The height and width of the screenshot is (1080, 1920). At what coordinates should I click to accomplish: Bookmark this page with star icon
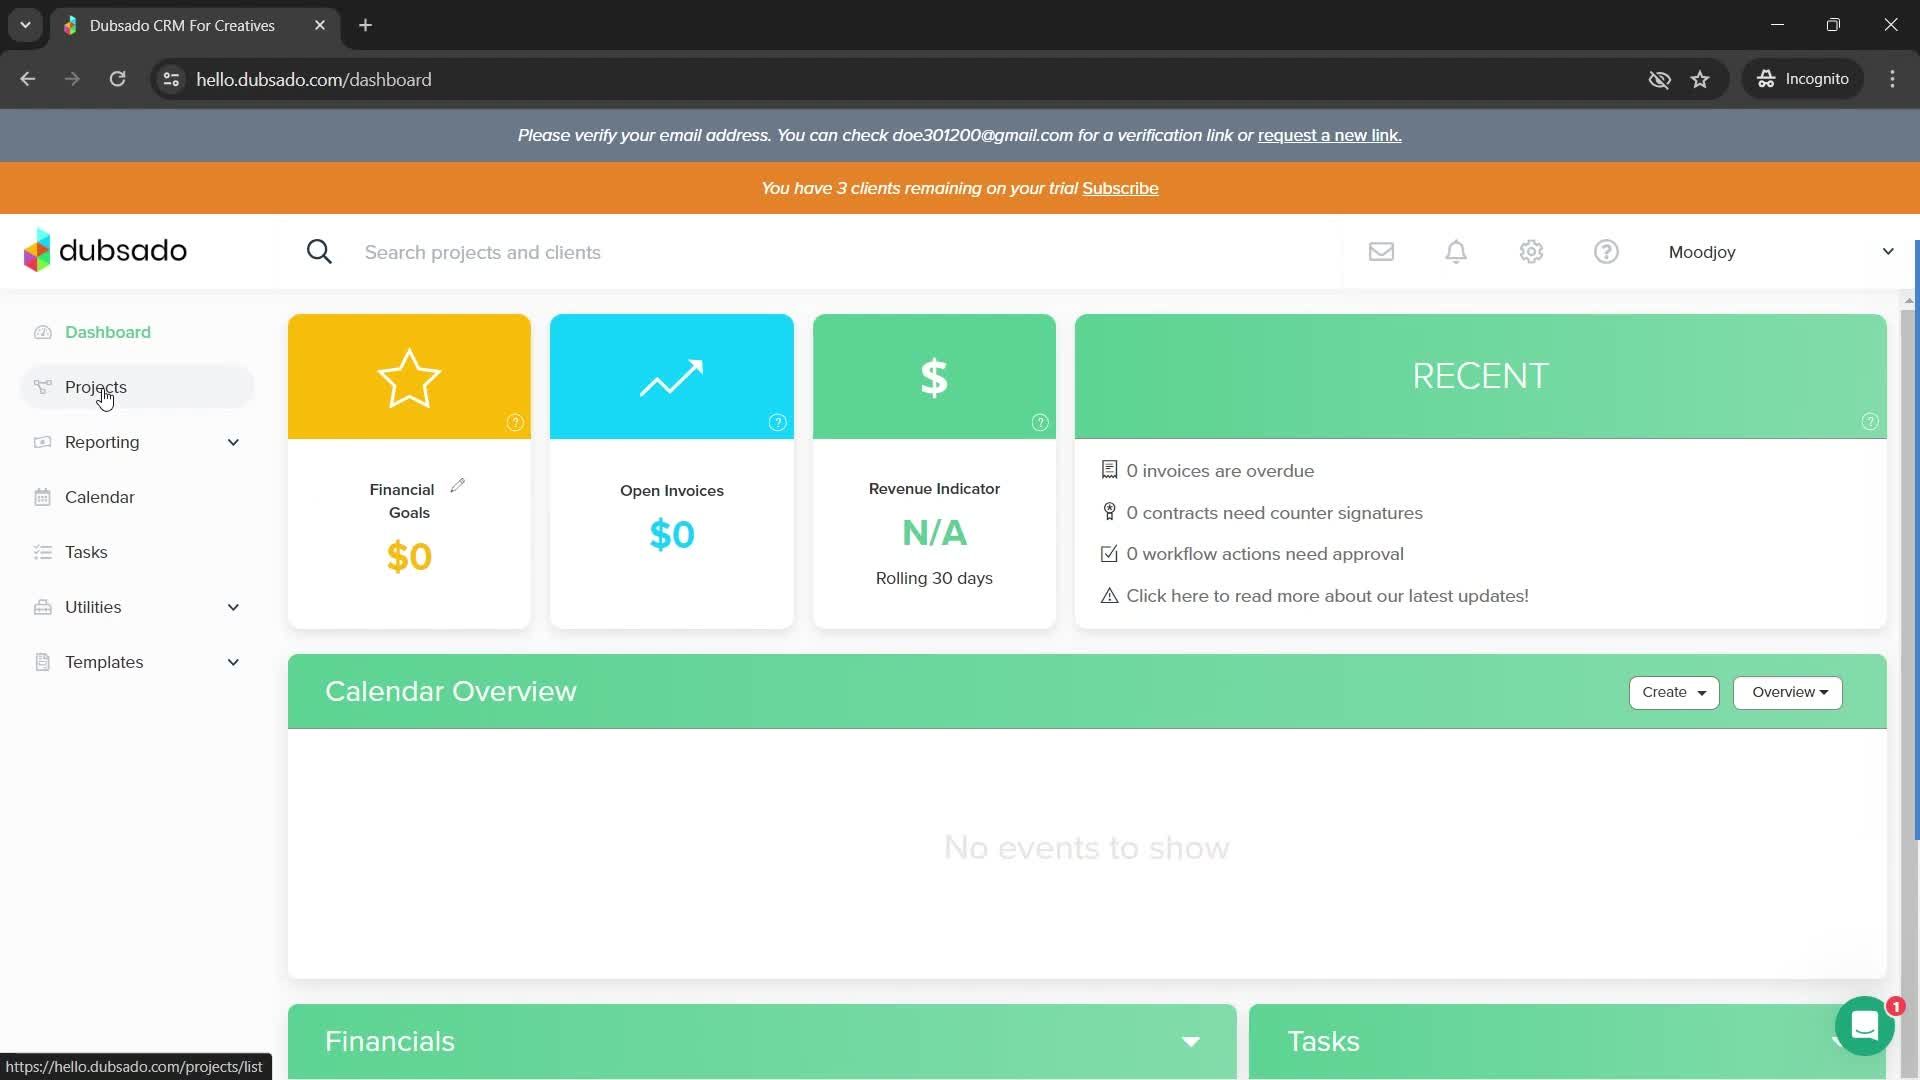pyautogui.click(x=1700, y=79)
